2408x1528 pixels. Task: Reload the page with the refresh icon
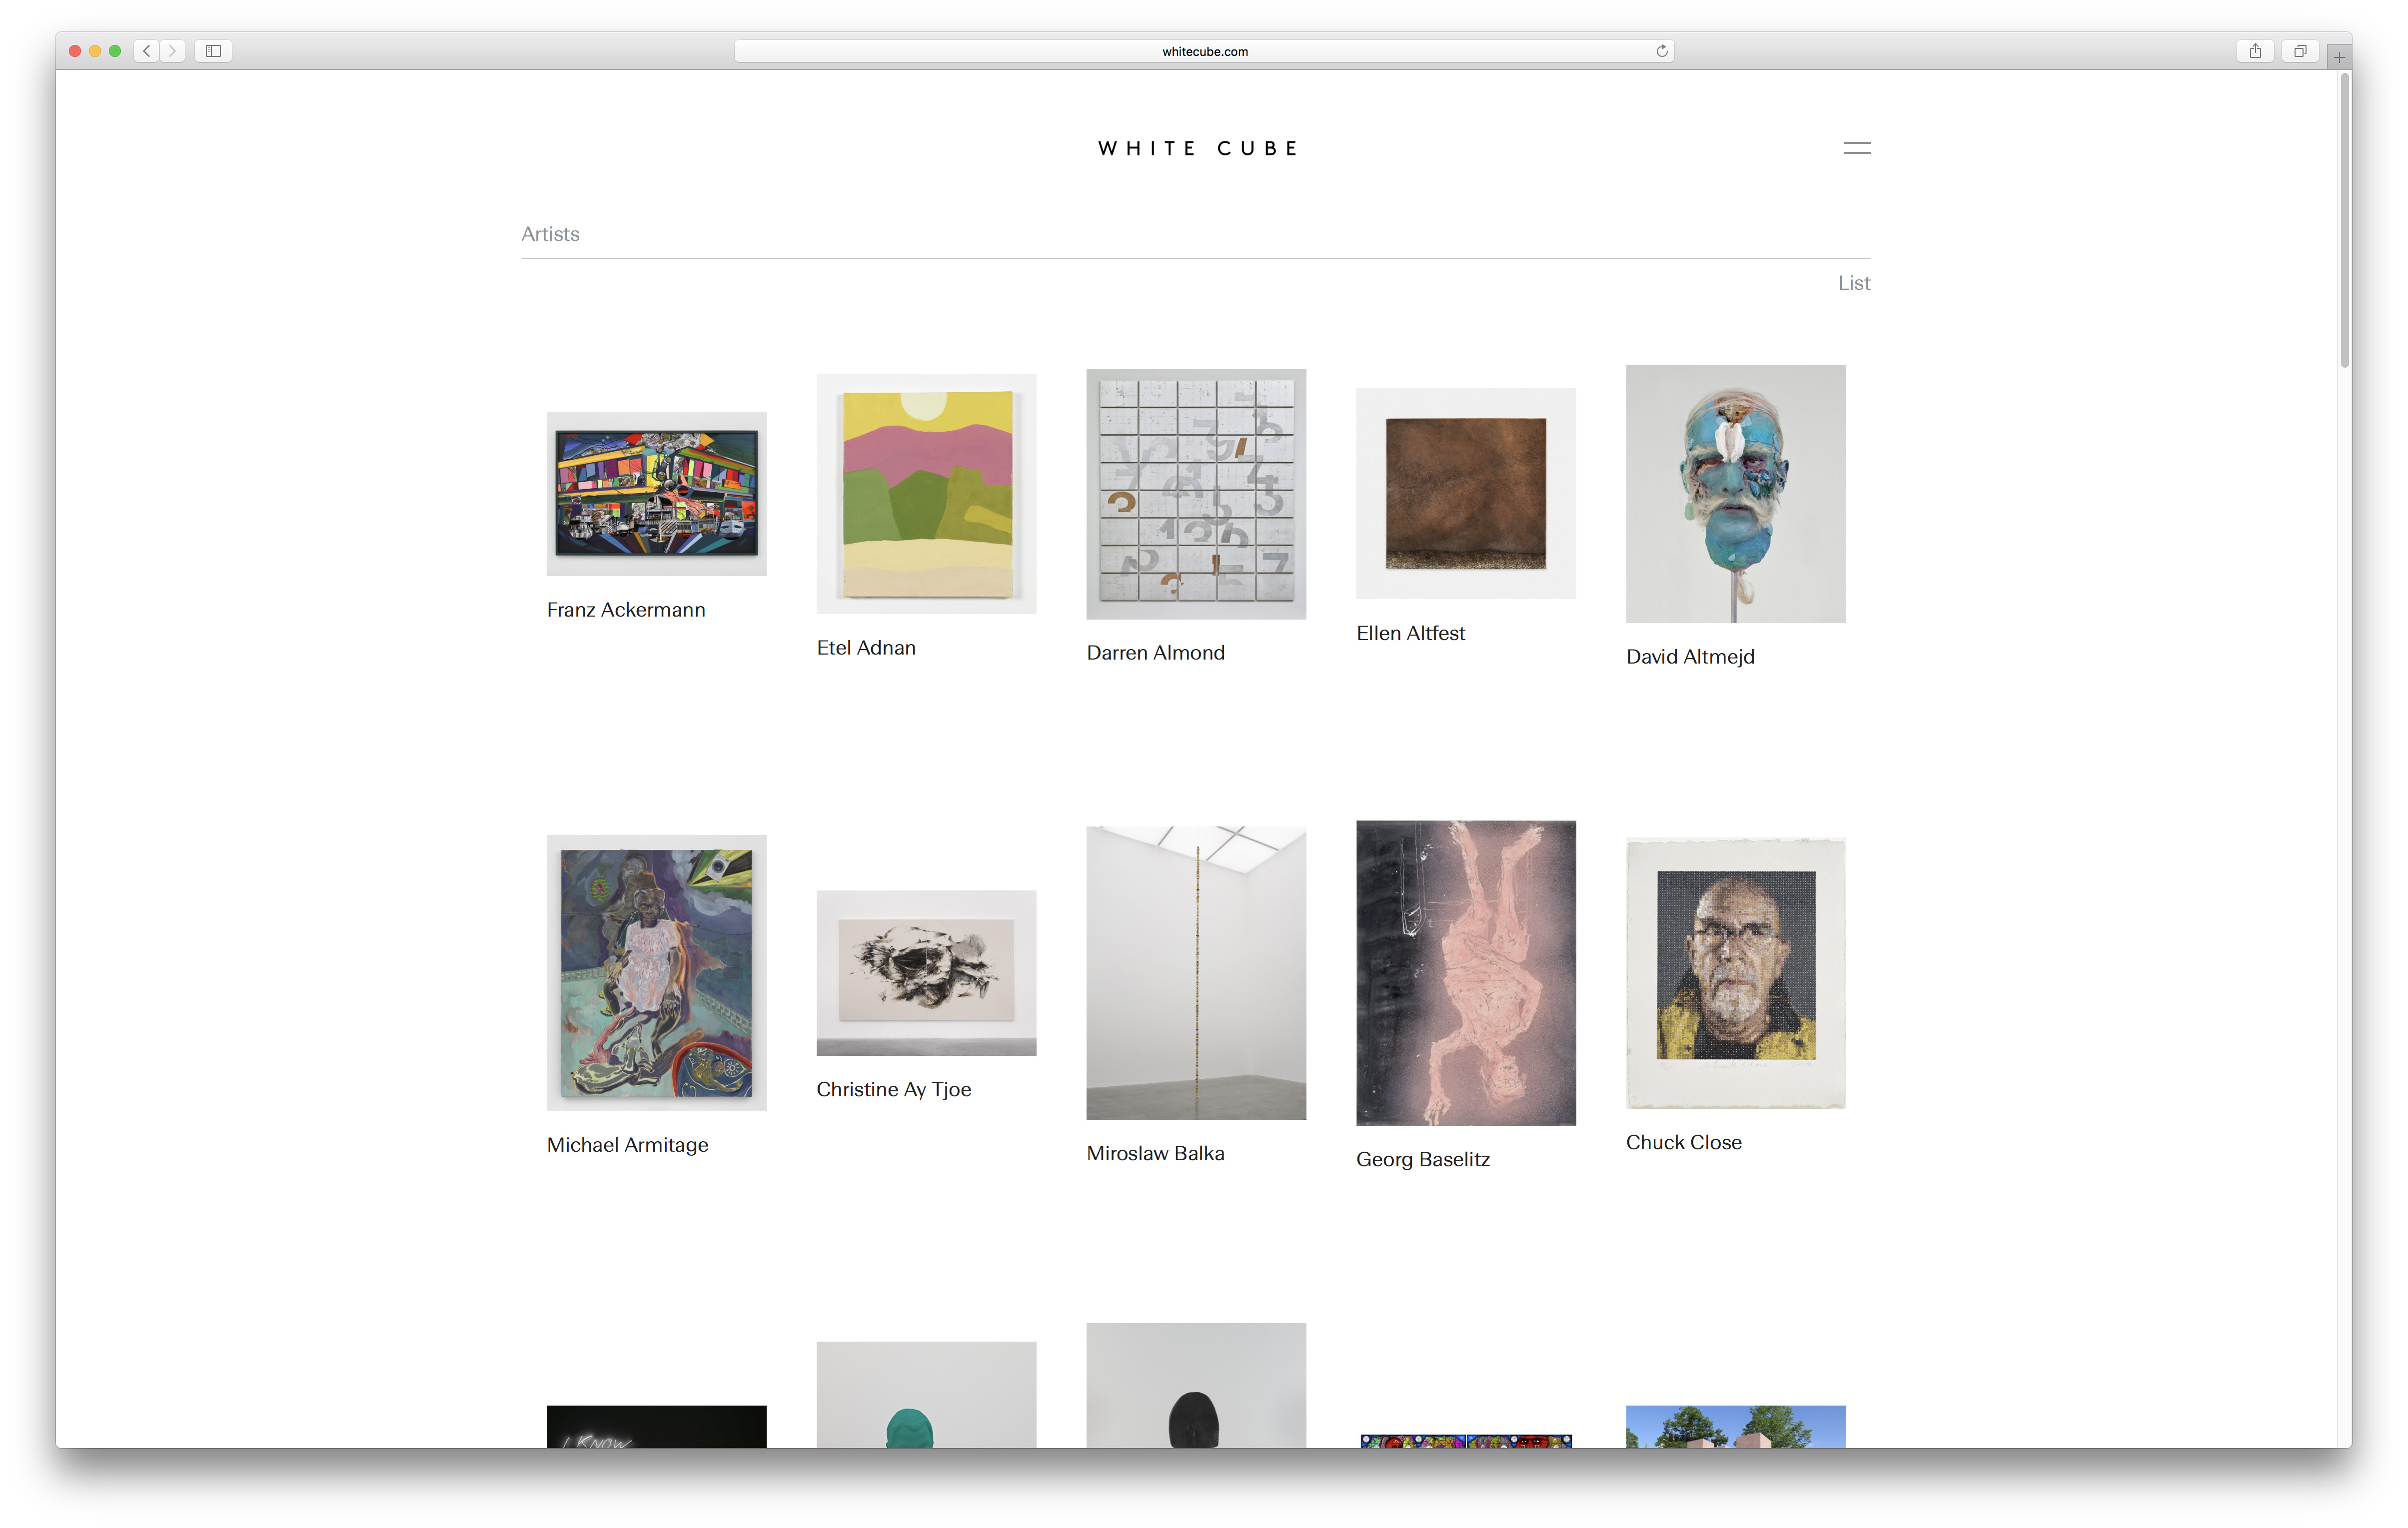[x=1661, y=51]
